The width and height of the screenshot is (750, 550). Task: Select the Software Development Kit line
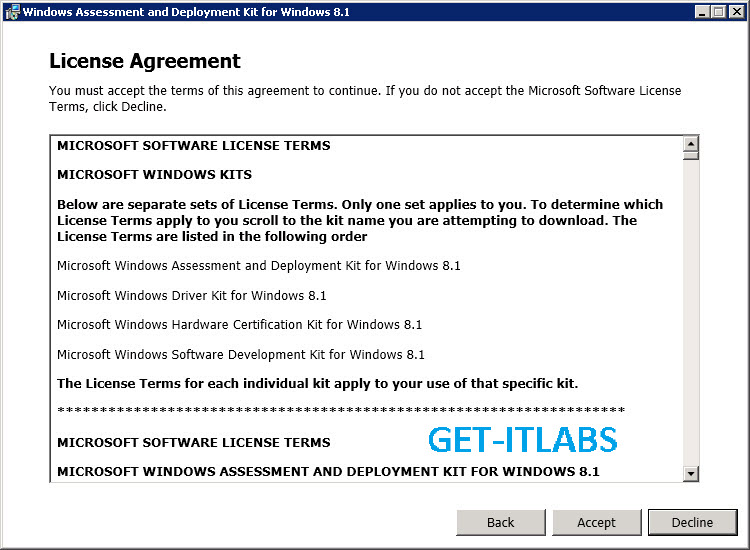pyautogui.click(x=241, y=354)
